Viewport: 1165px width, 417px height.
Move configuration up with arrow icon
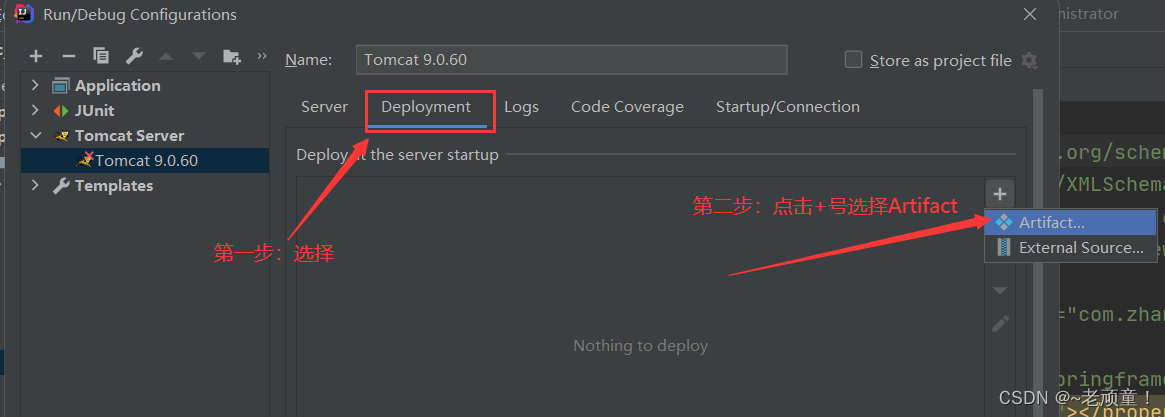(x=166, y=56)
